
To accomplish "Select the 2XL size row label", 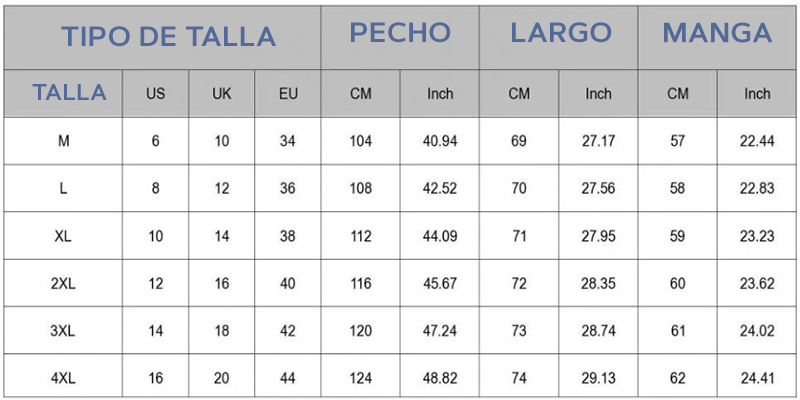I will tap(64, 284).
